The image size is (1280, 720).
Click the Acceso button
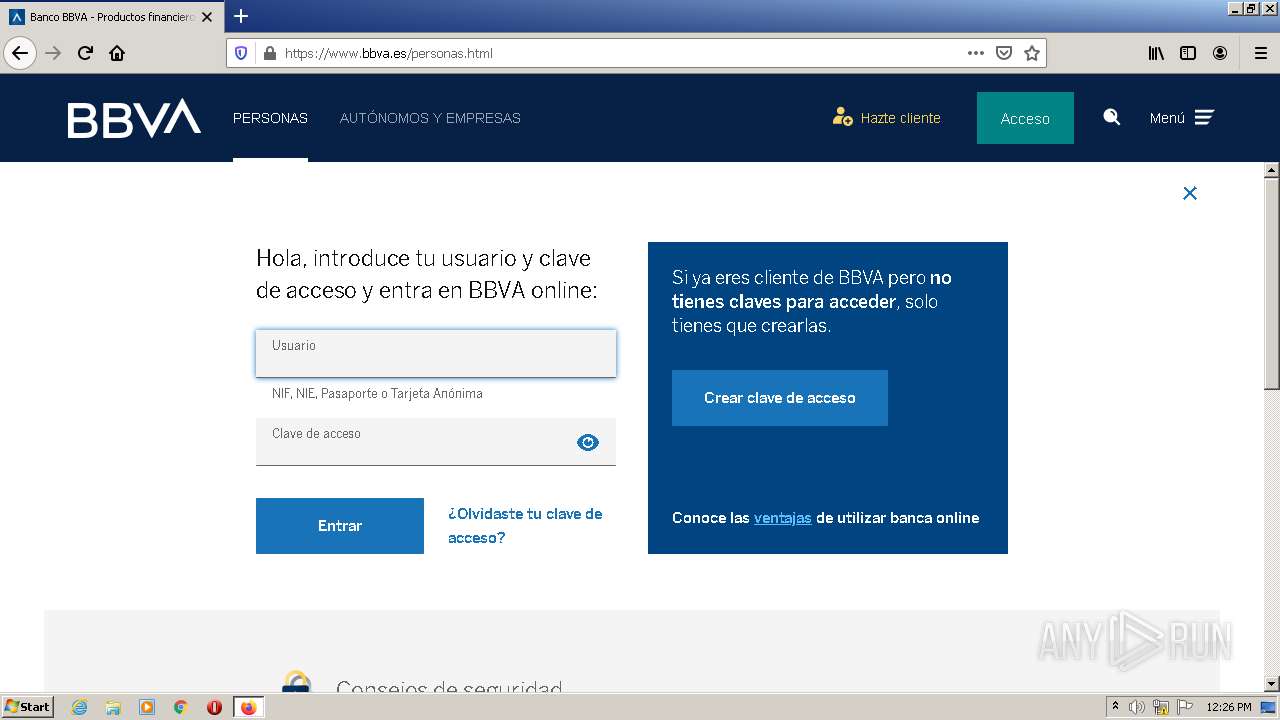point(1025,118)
